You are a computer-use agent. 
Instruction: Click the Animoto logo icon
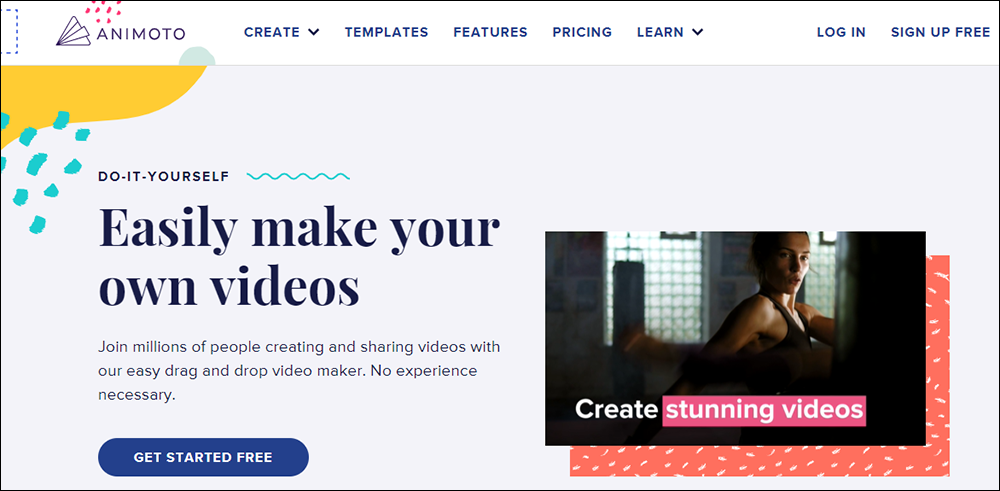[x=75, y=31]
